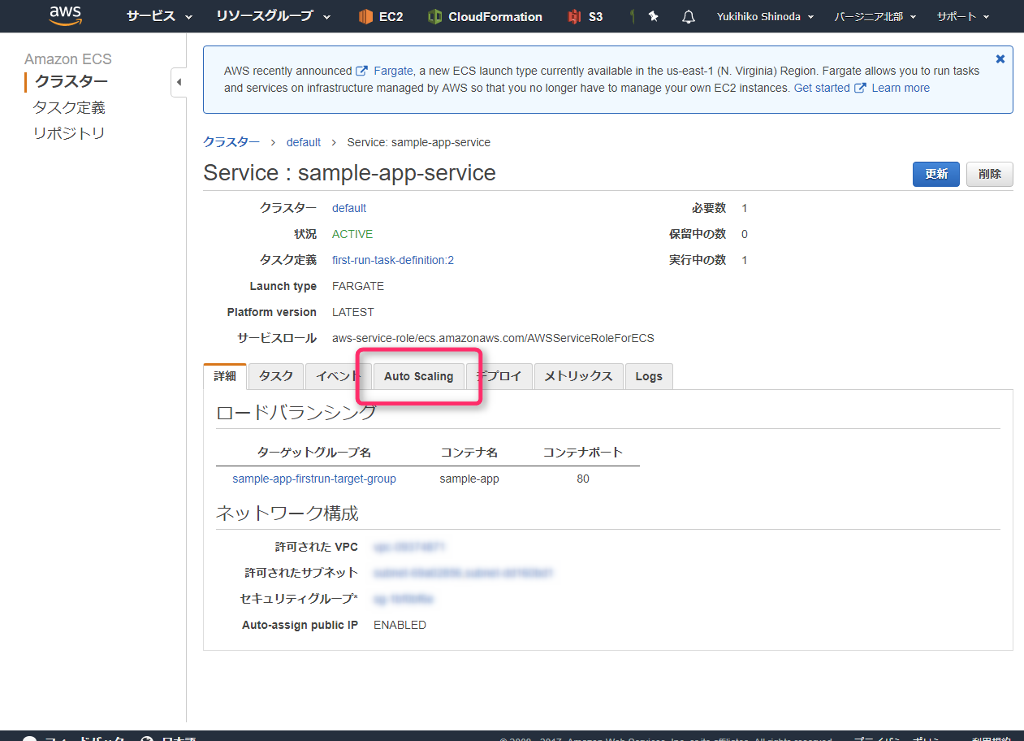
Task: Select タスク定義 in the ECS sidebar
Action: click(x=69, y=108)
